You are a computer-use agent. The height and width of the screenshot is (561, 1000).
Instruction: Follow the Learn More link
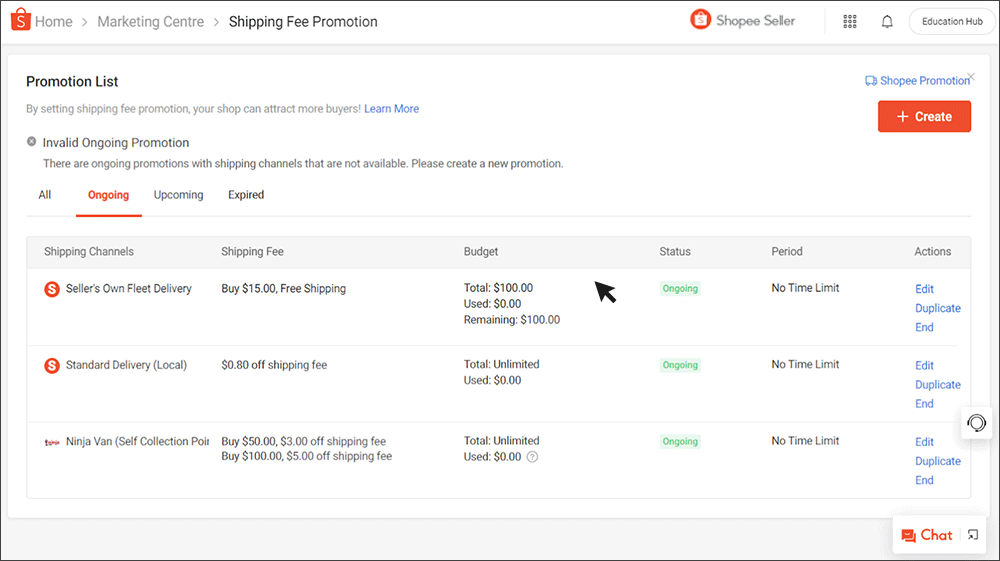click(391, 109)
